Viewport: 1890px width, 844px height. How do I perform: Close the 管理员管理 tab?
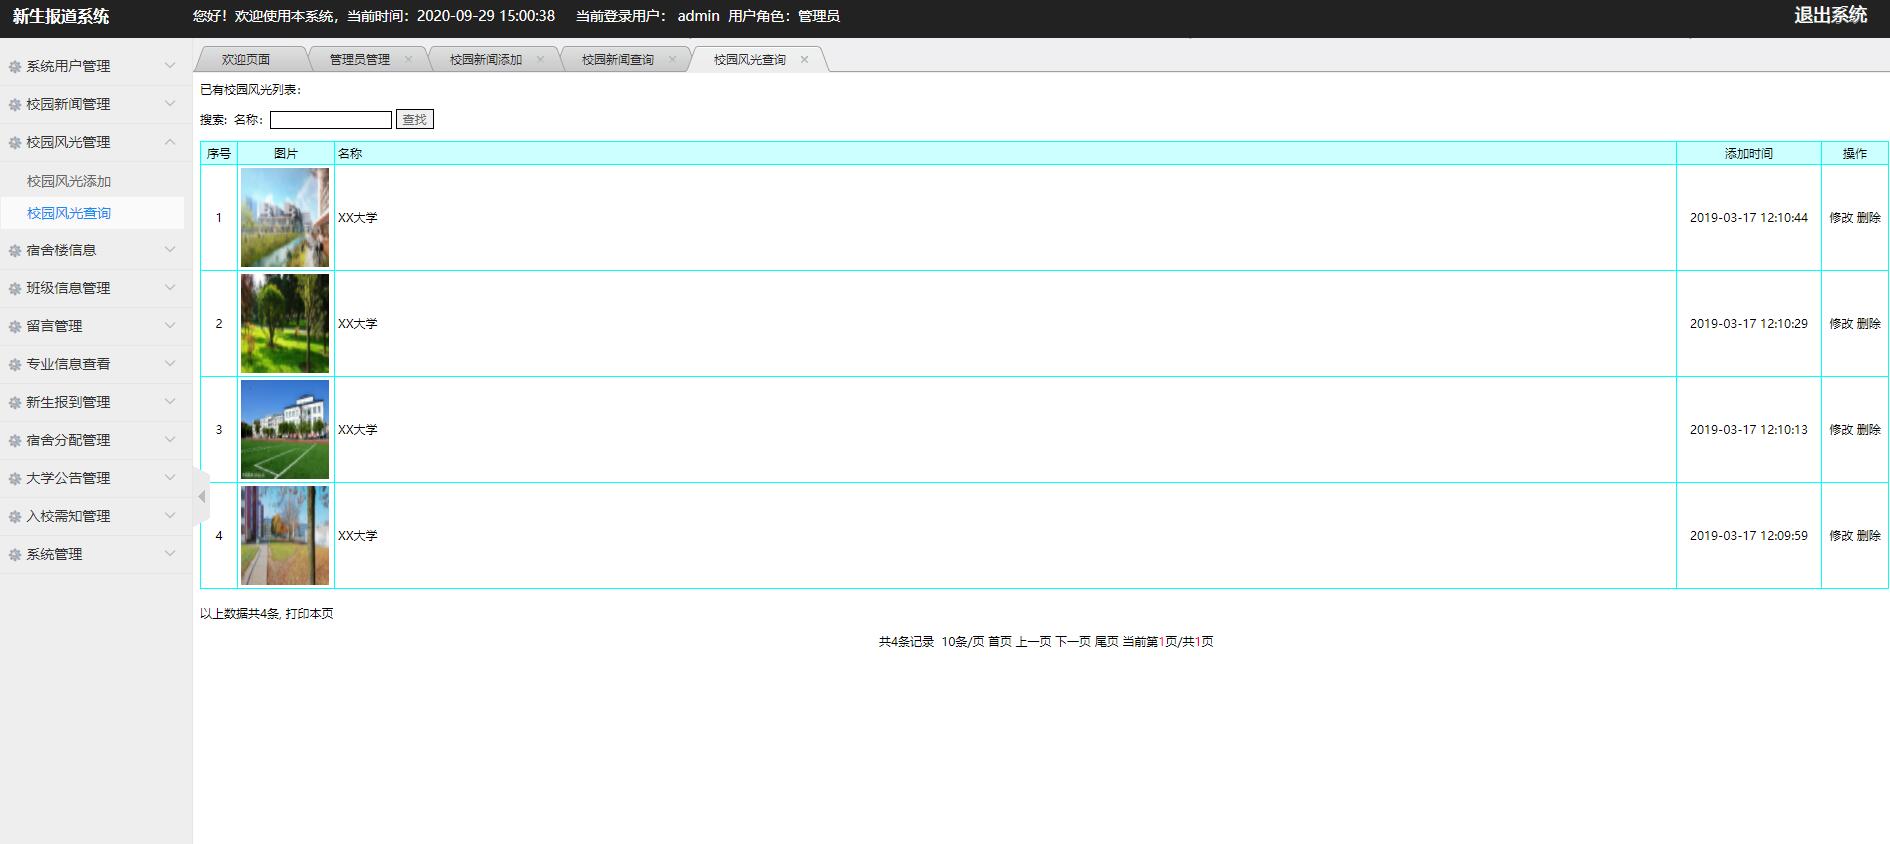coord(408,59)
